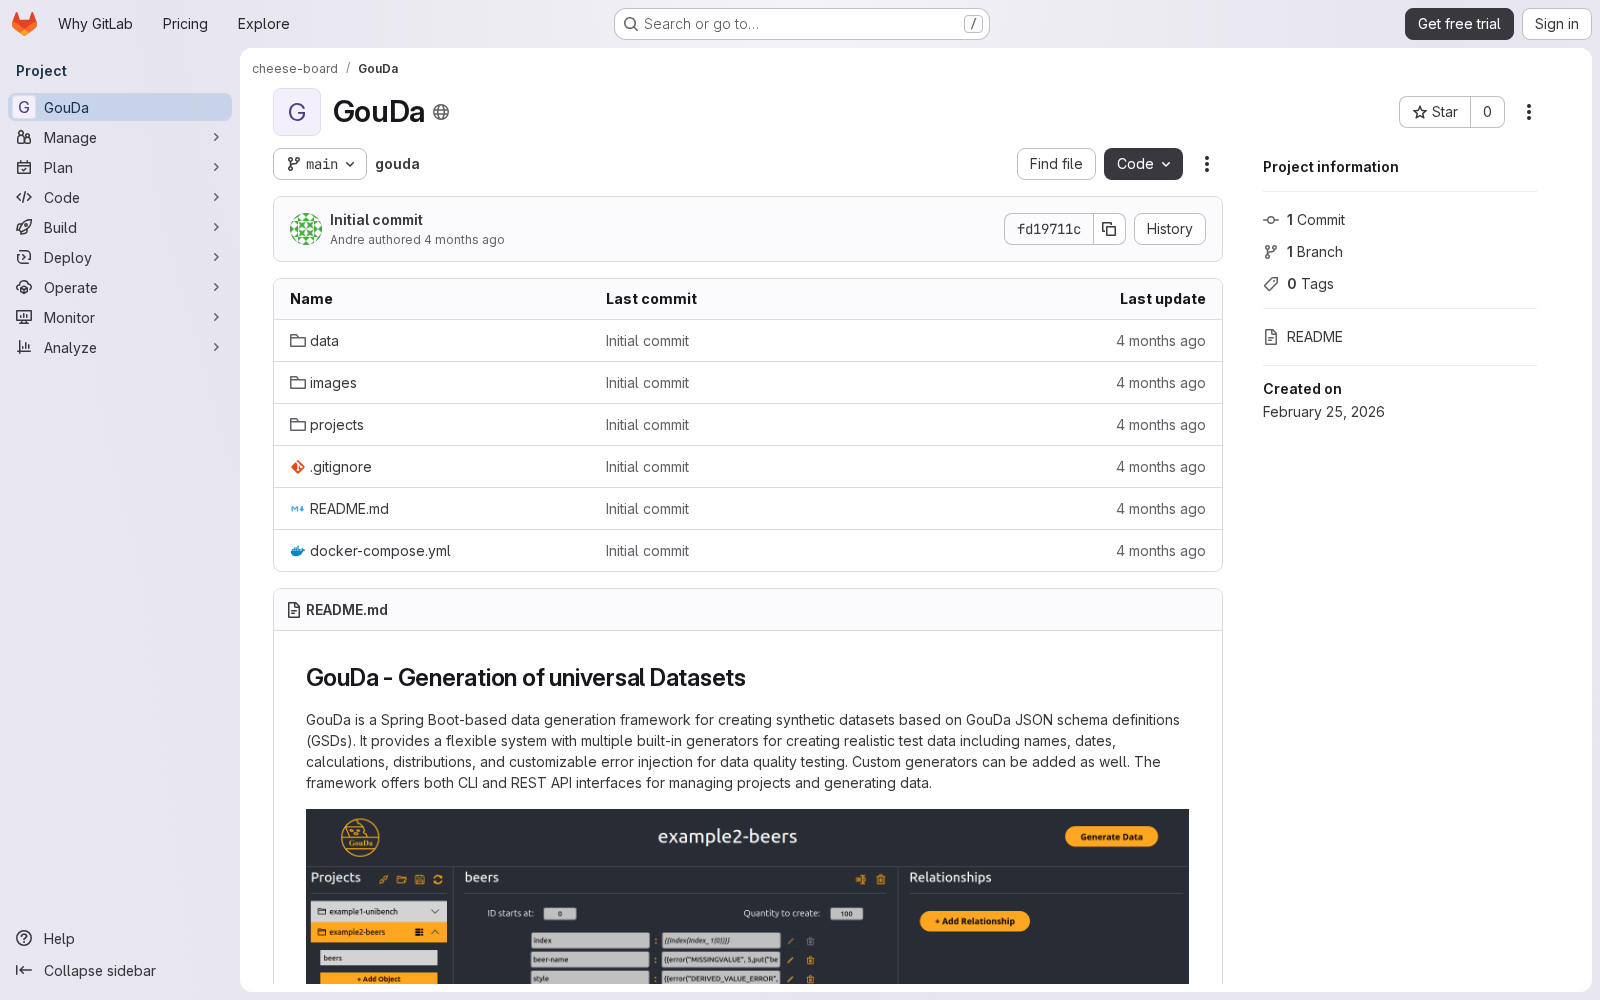Click the Collapse sidebar arrow icon
Image resolution: width=1600 pixels, height=1000 pixels.
point(24,971)
